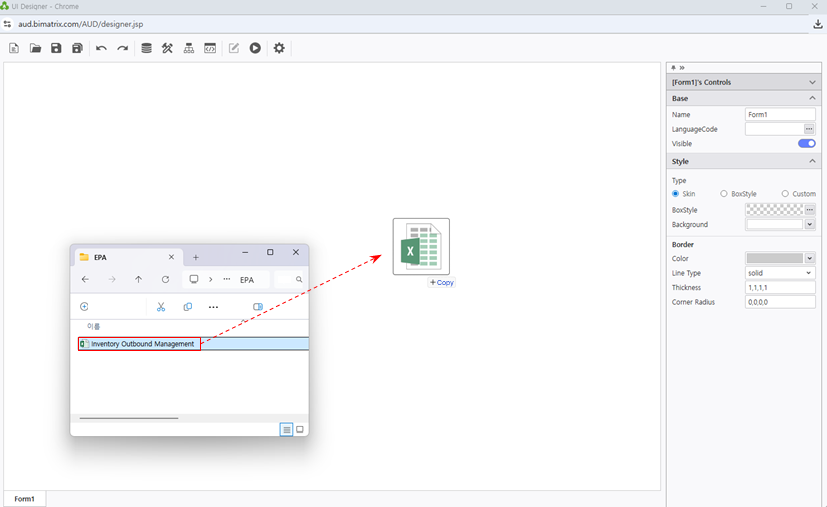This screenshot has width=827, height=507.
Task: Click the New document toolbar icon
Action: point(14,48)
